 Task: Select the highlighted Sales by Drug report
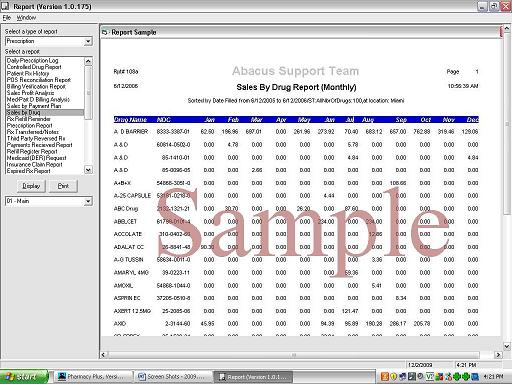45,112
